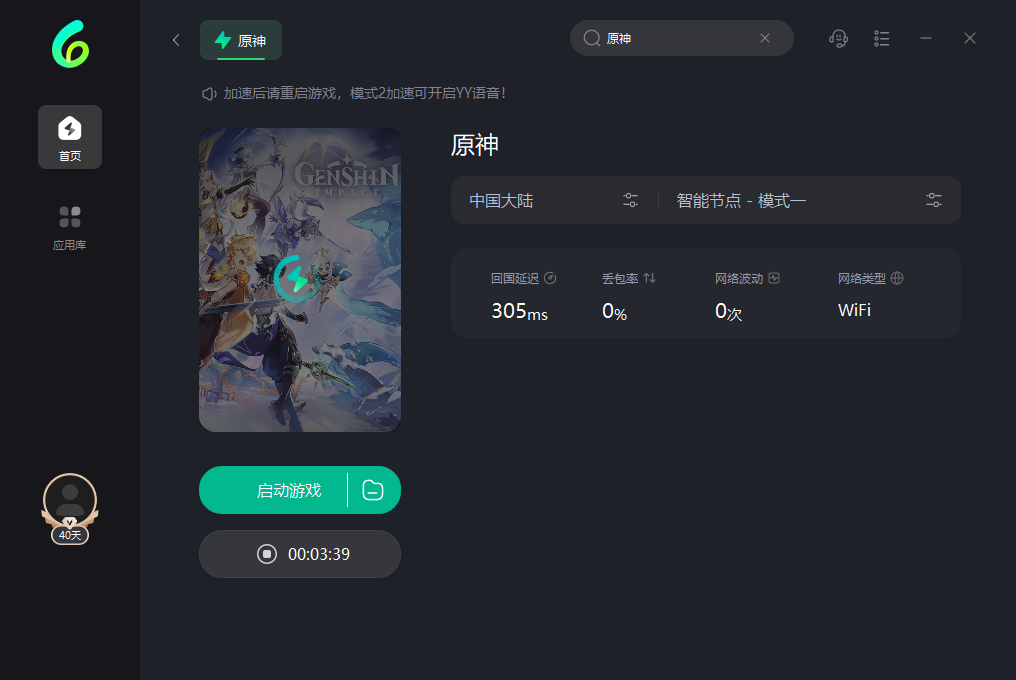Viewport: 1016px width, 680px height.
Task: Click the 启动游戏 button
Action: pos(273,490)
